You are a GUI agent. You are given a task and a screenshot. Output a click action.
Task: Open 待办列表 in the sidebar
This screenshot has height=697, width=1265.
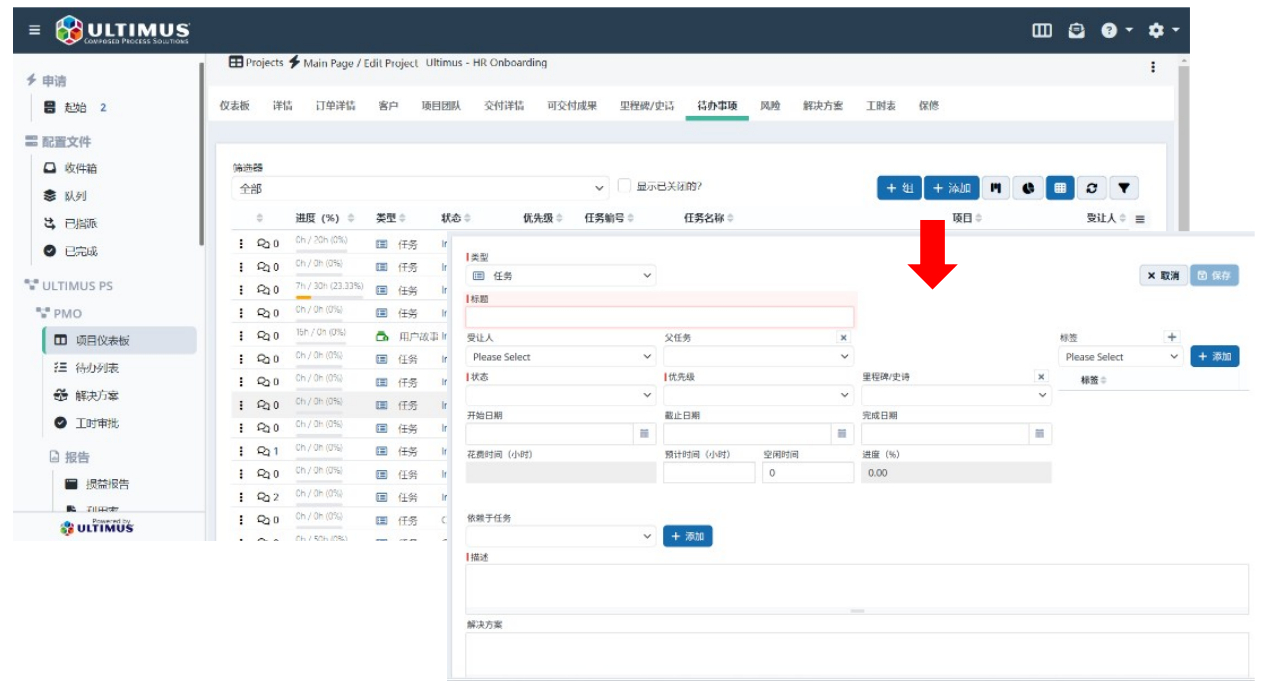(87, 368)
